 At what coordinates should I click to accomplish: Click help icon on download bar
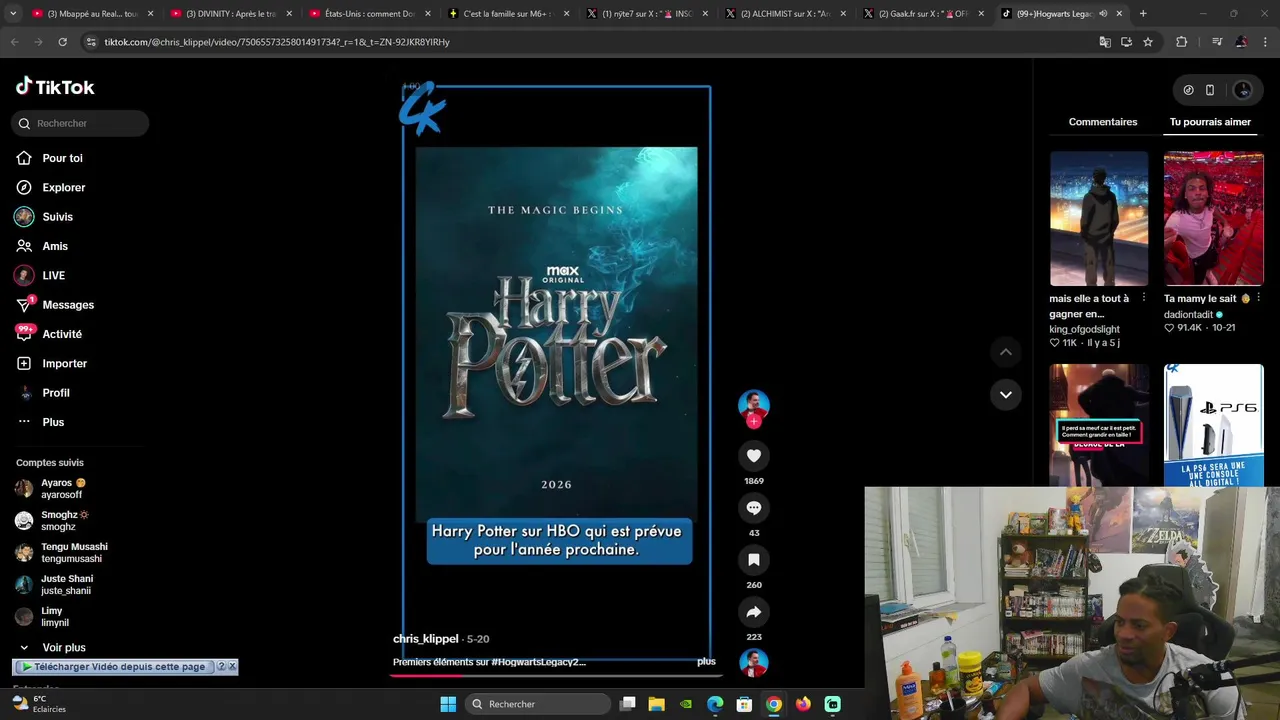pos(222,666)
